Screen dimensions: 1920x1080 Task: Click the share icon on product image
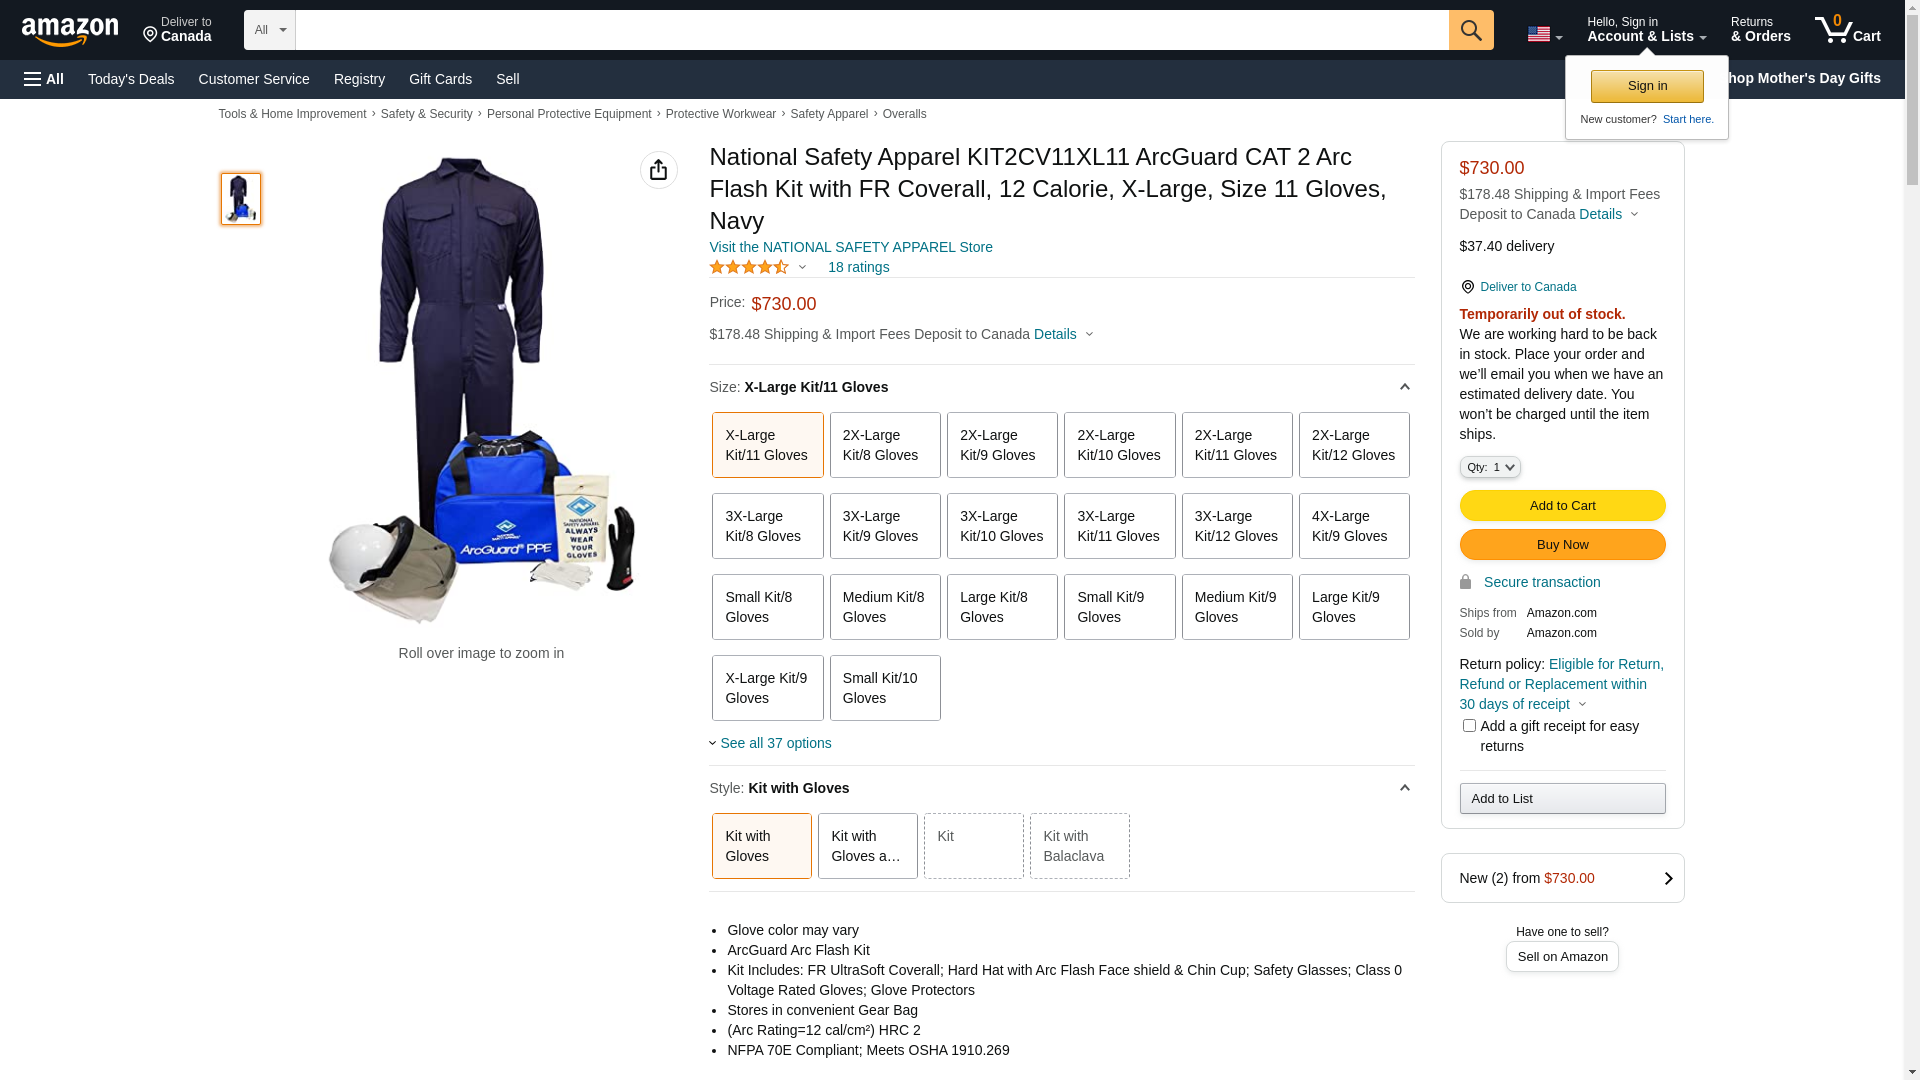coord(658,170)
